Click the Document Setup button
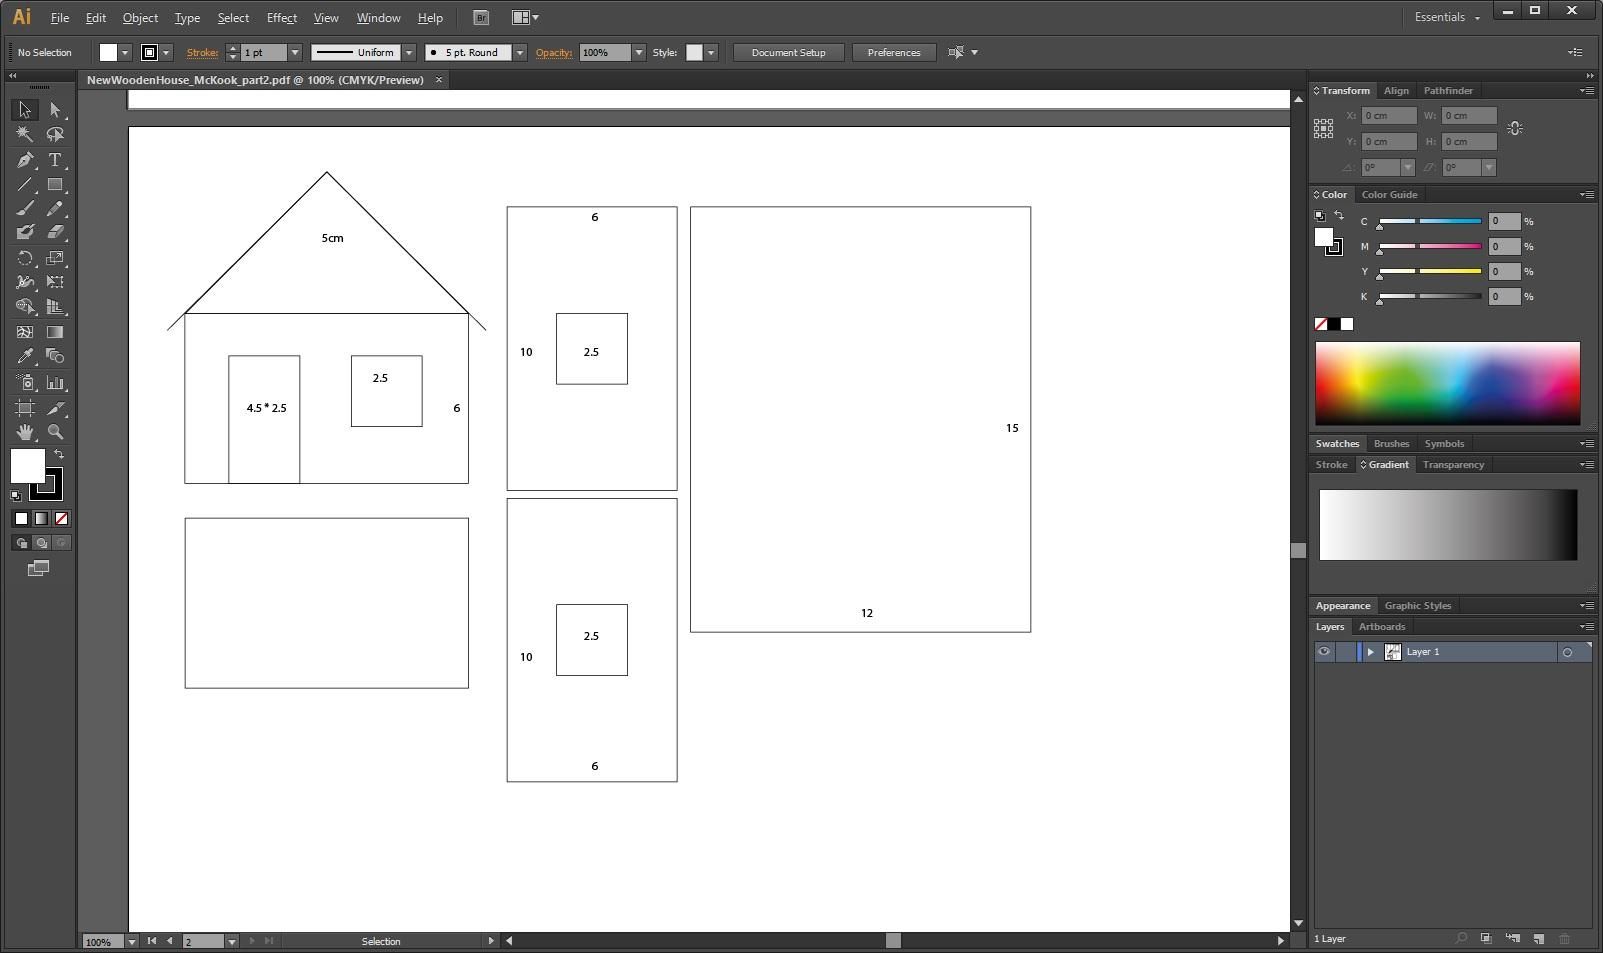Viewport: 1603px width, 953px height. [788, 52]
